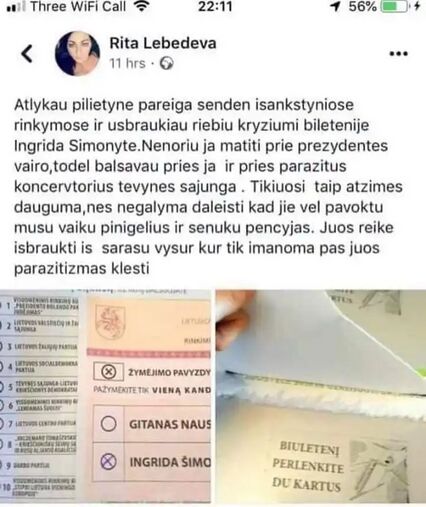This screenshot has height=507, width=426.
Task: Open the three-dot post options menu
Action: point(399,54)
